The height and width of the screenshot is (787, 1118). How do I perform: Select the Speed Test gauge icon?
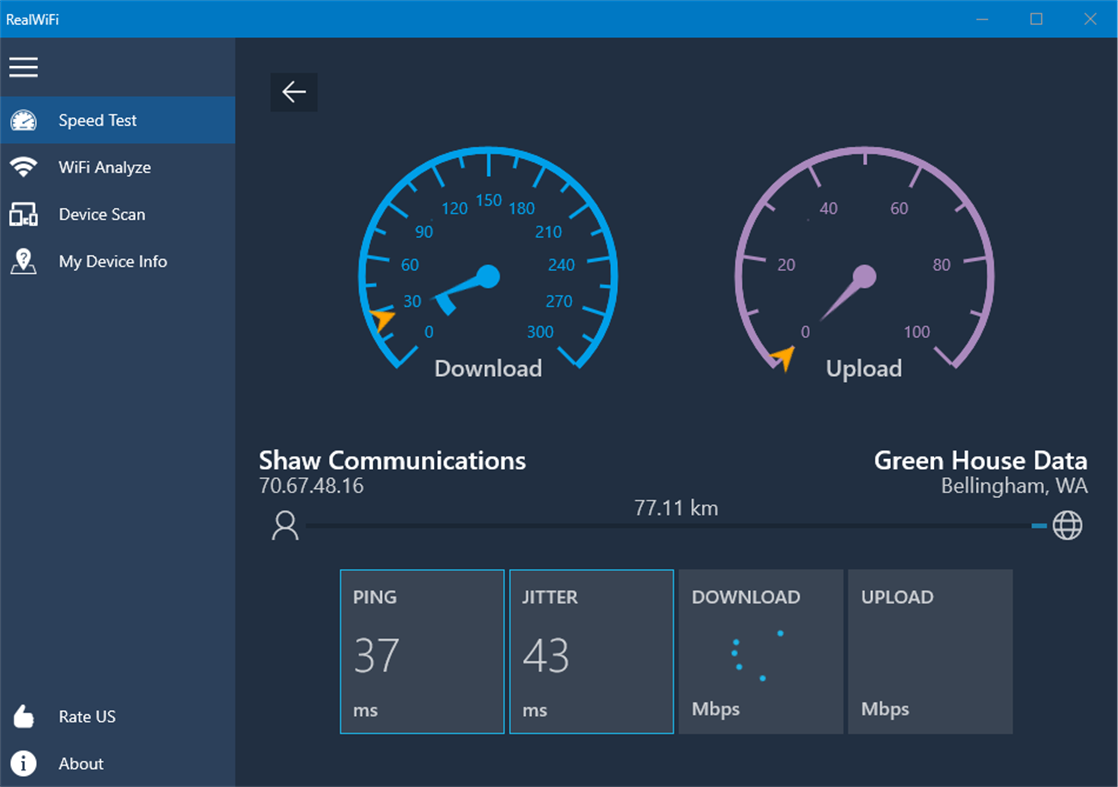(x=24, y=119)
